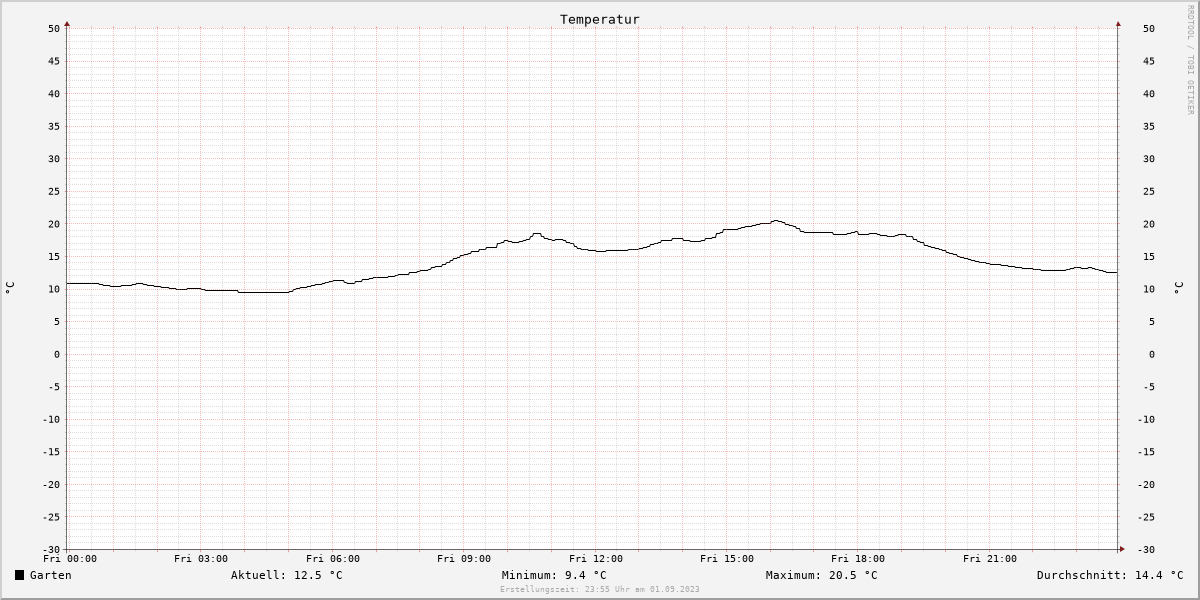1200x600 pixels.
Task: Click the Fri 15:00 time label
Action: click(x=727, y=559)
